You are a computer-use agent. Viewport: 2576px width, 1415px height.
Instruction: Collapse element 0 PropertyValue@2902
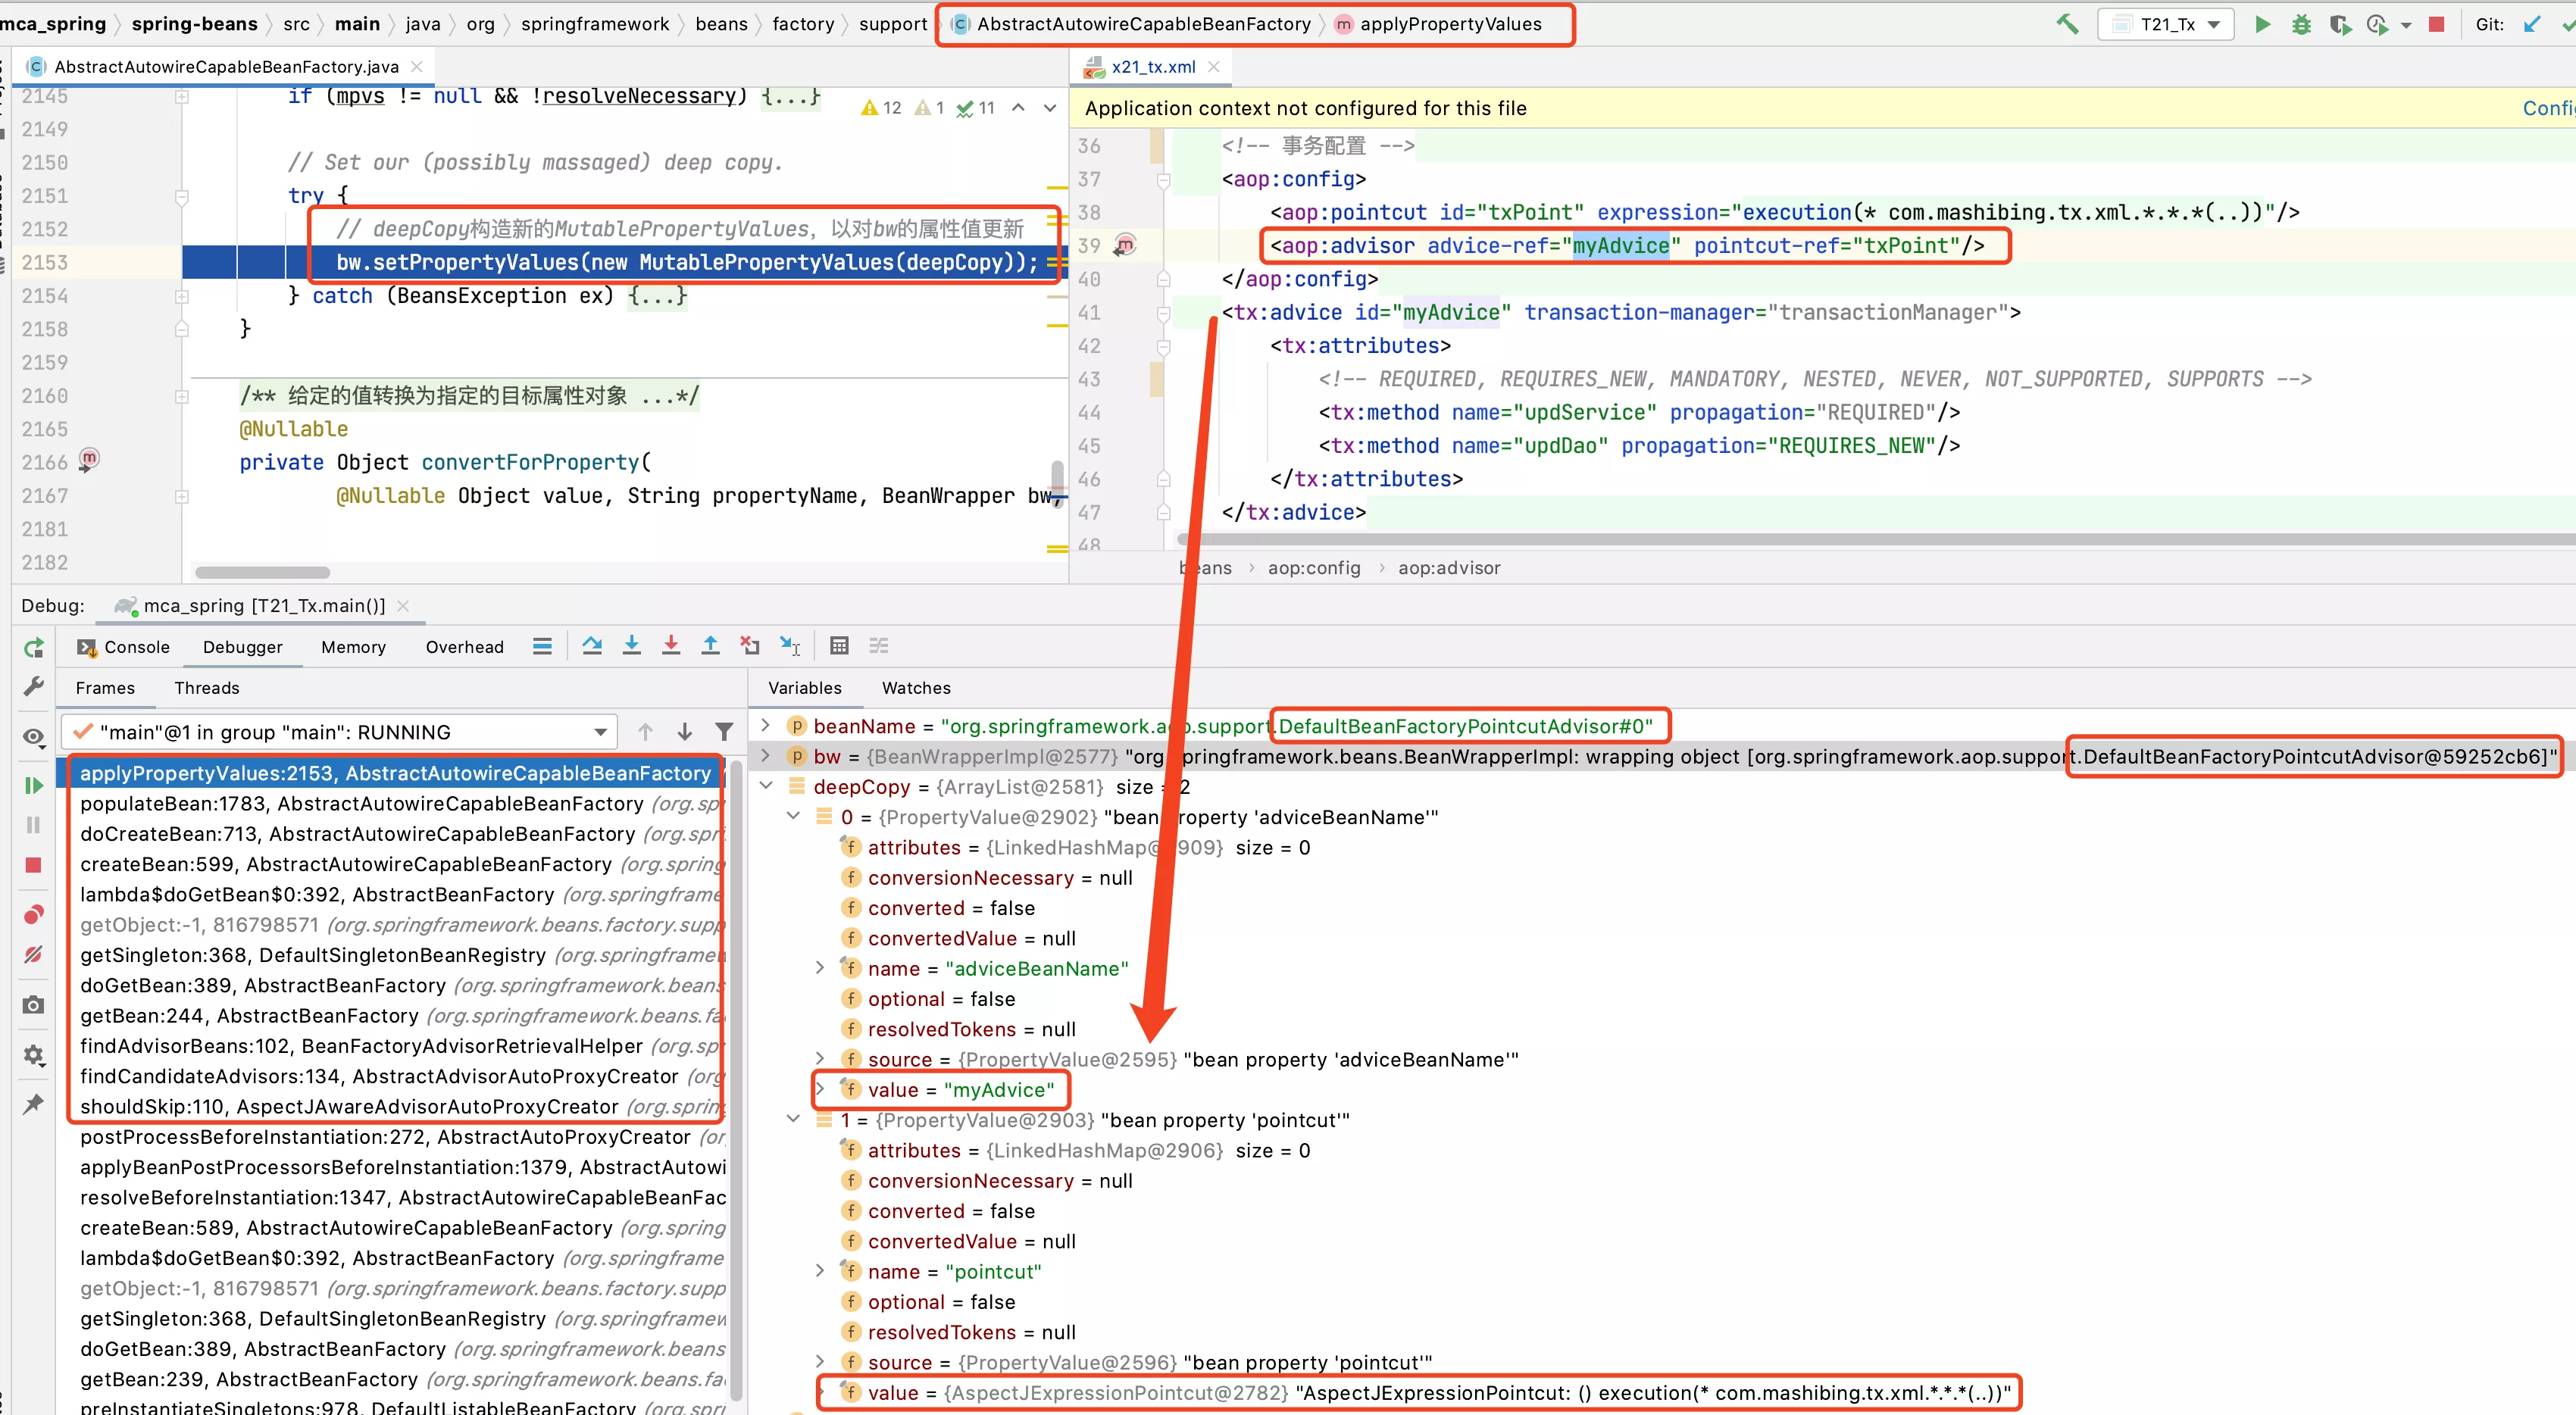click(x=793, y=816)
